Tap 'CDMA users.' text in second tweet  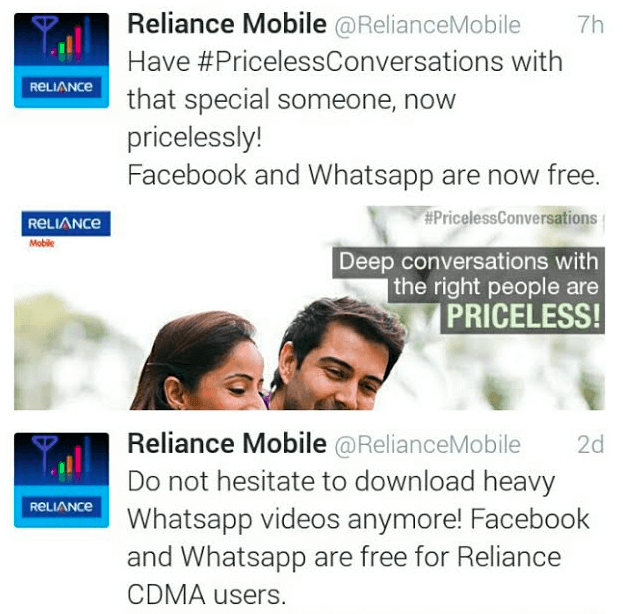point(207,595)
